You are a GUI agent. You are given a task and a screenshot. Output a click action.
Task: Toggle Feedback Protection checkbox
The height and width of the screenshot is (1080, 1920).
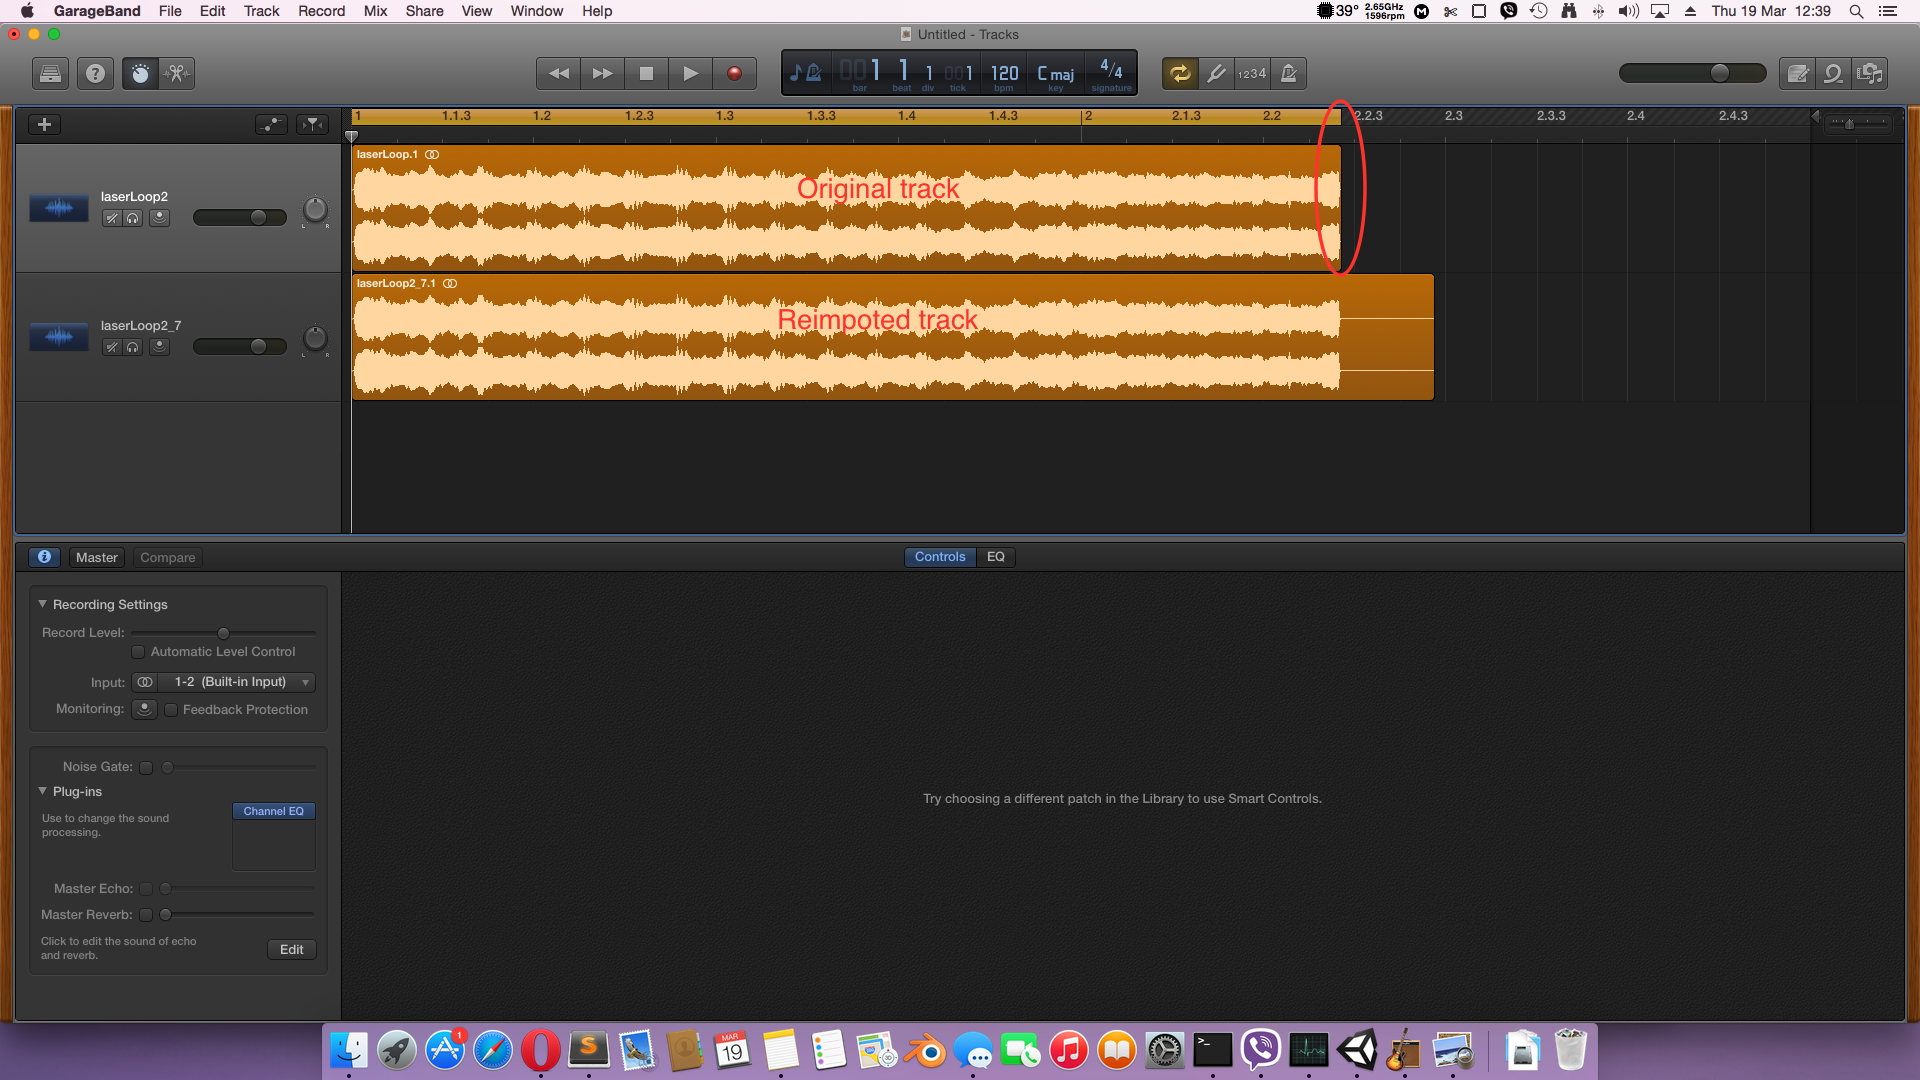pyautogui.click(x=169, y=709)
